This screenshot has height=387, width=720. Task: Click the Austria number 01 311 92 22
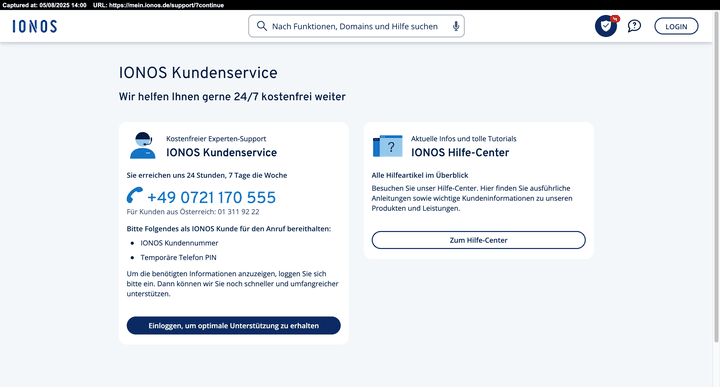[238, 212]
